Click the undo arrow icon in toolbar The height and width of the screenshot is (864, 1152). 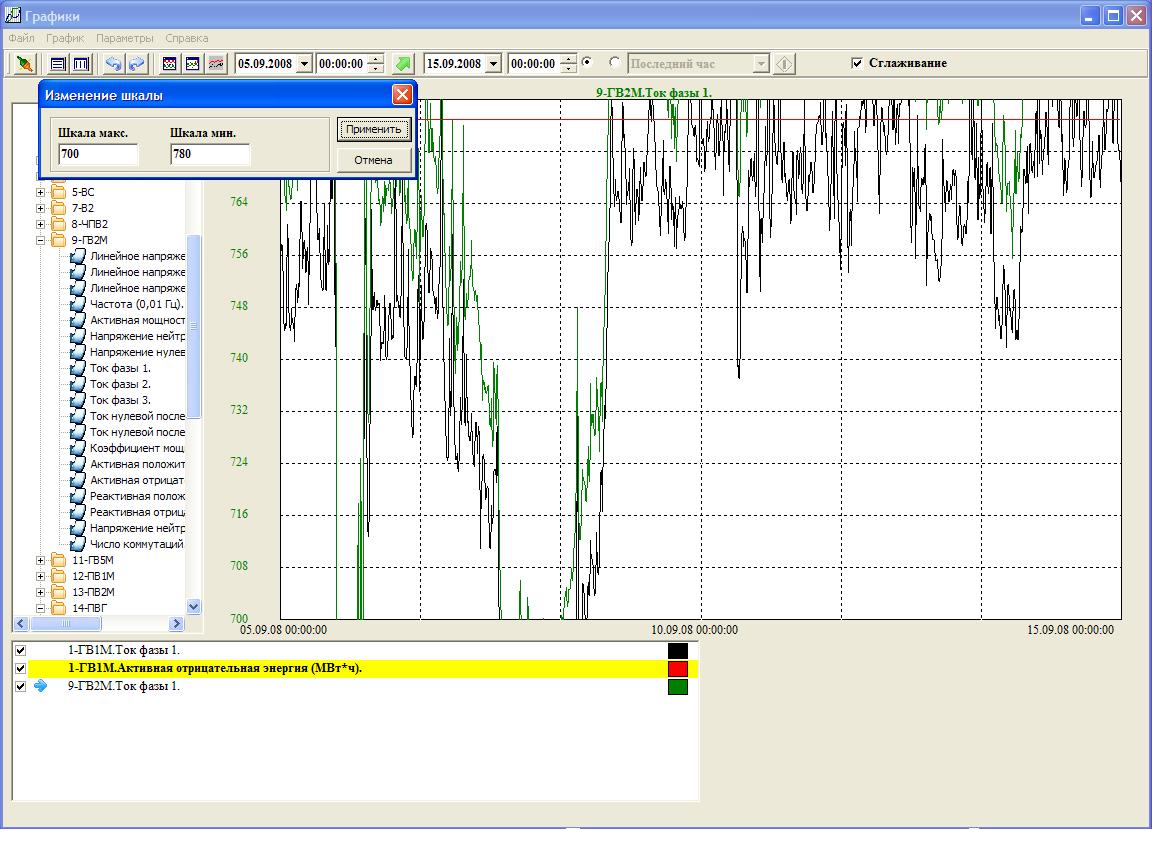pyautogui.click(x=113, y=64)
